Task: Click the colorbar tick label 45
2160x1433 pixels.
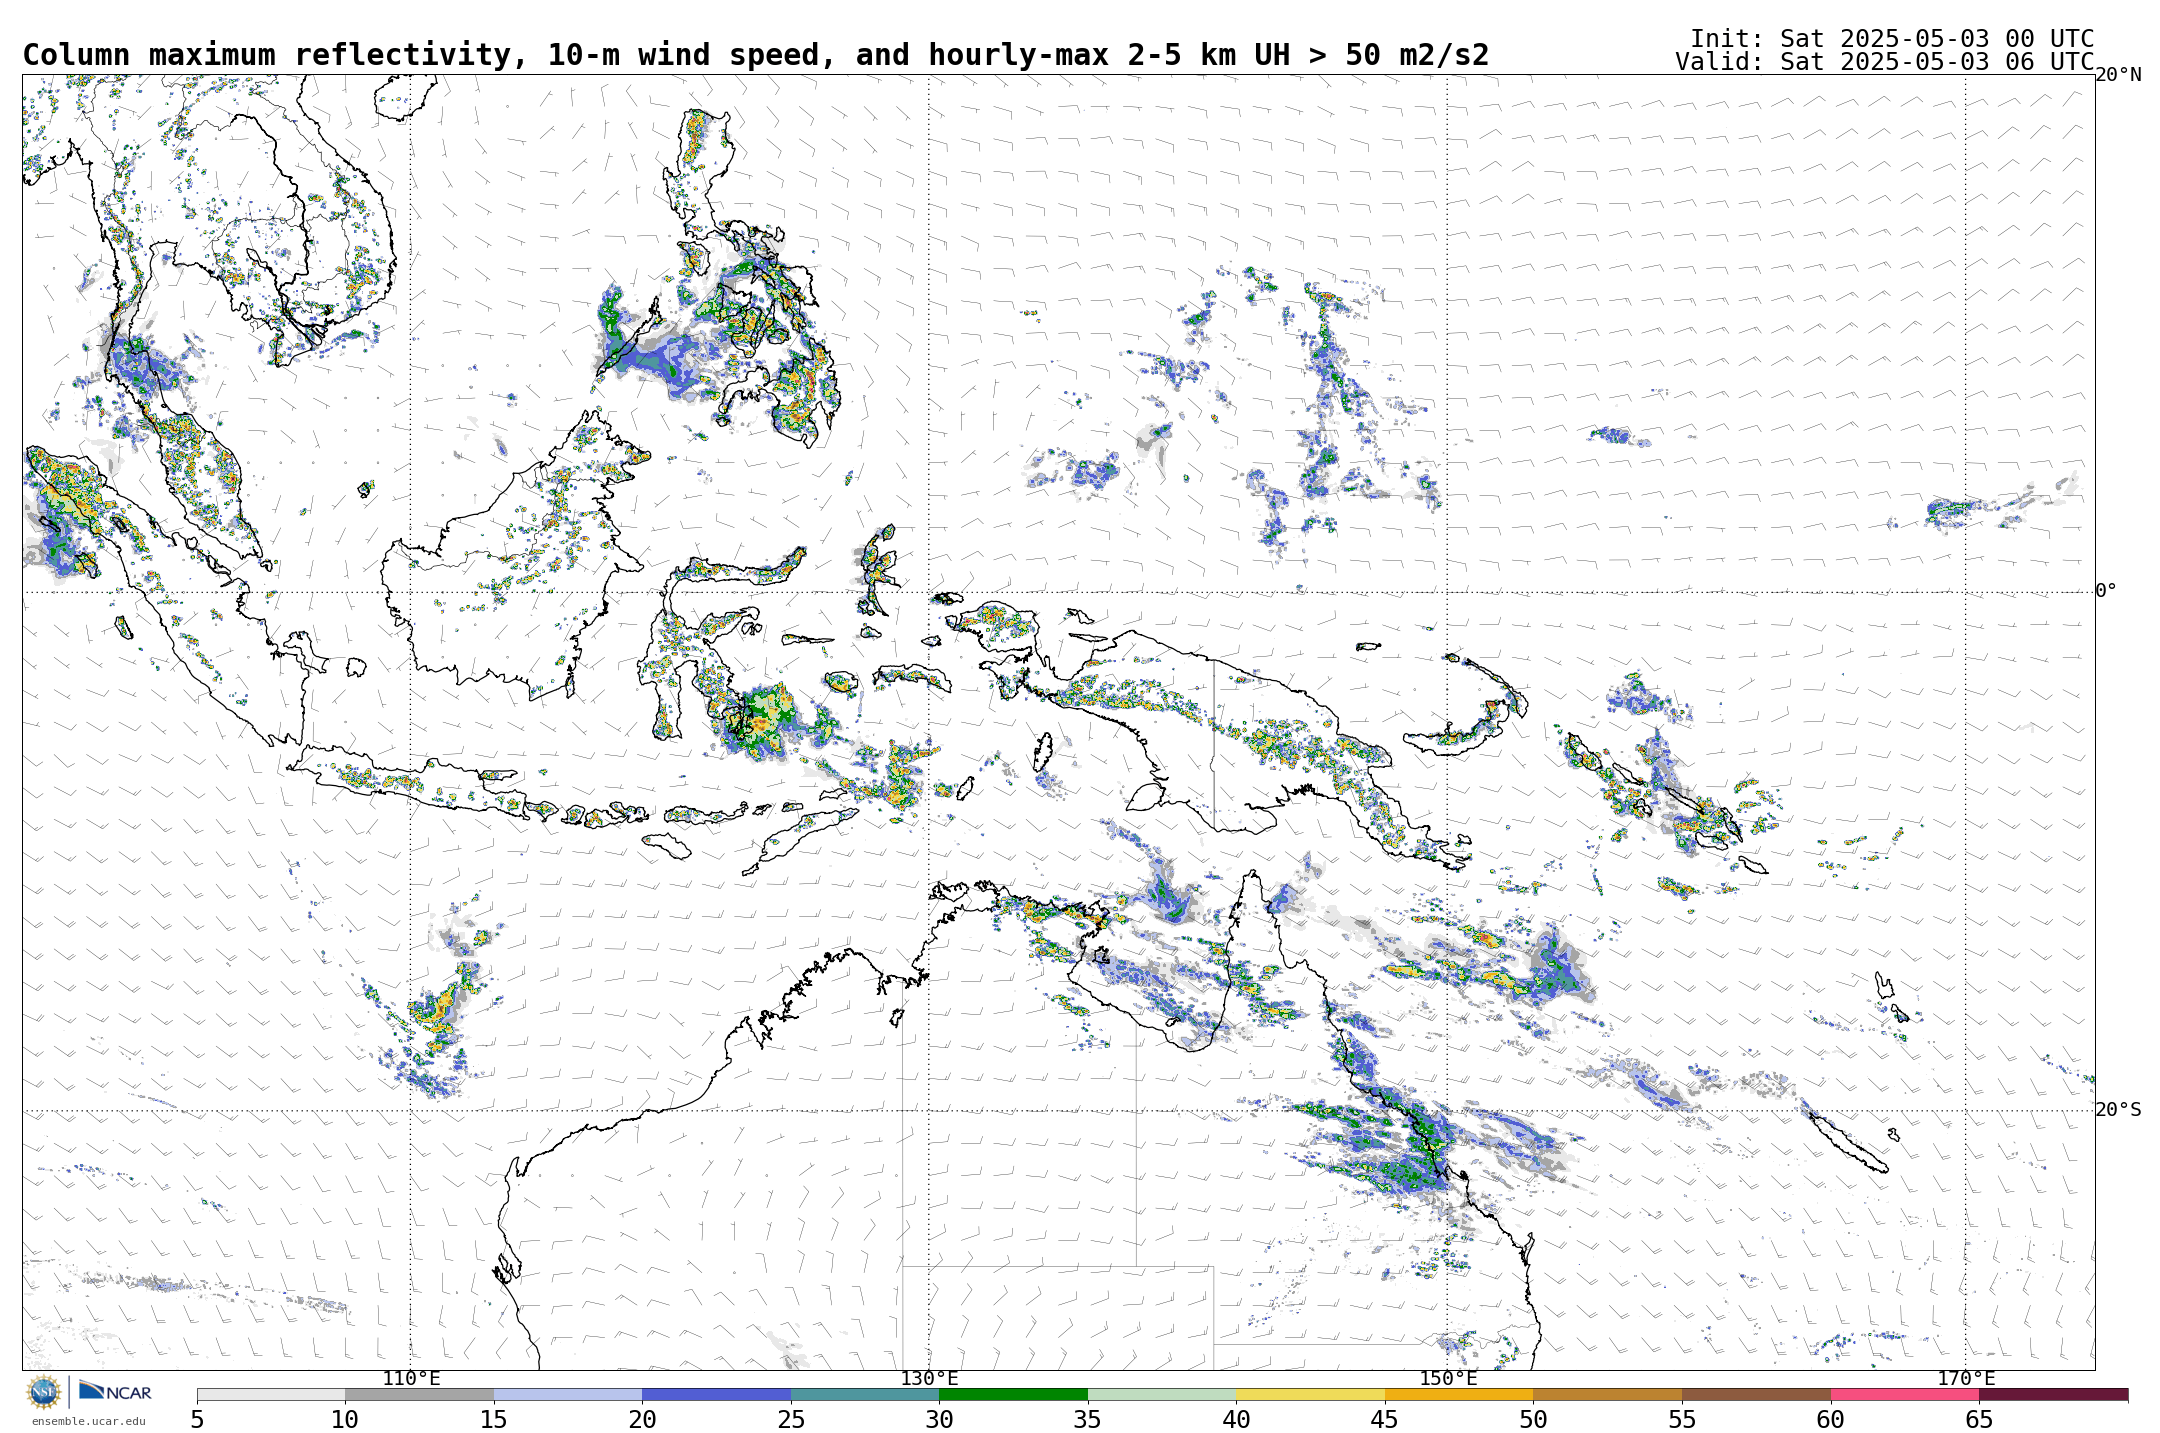Action: point(1385,1420)
